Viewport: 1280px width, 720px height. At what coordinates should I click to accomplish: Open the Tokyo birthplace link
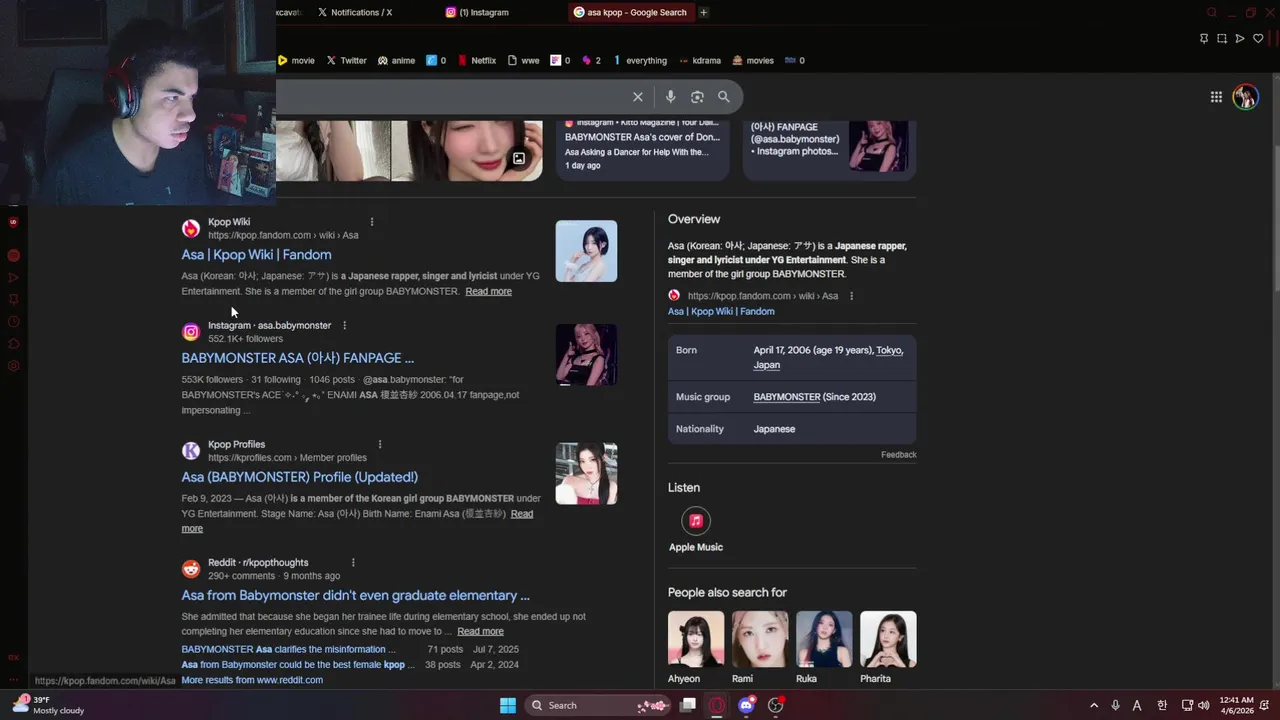click(889, 350)
